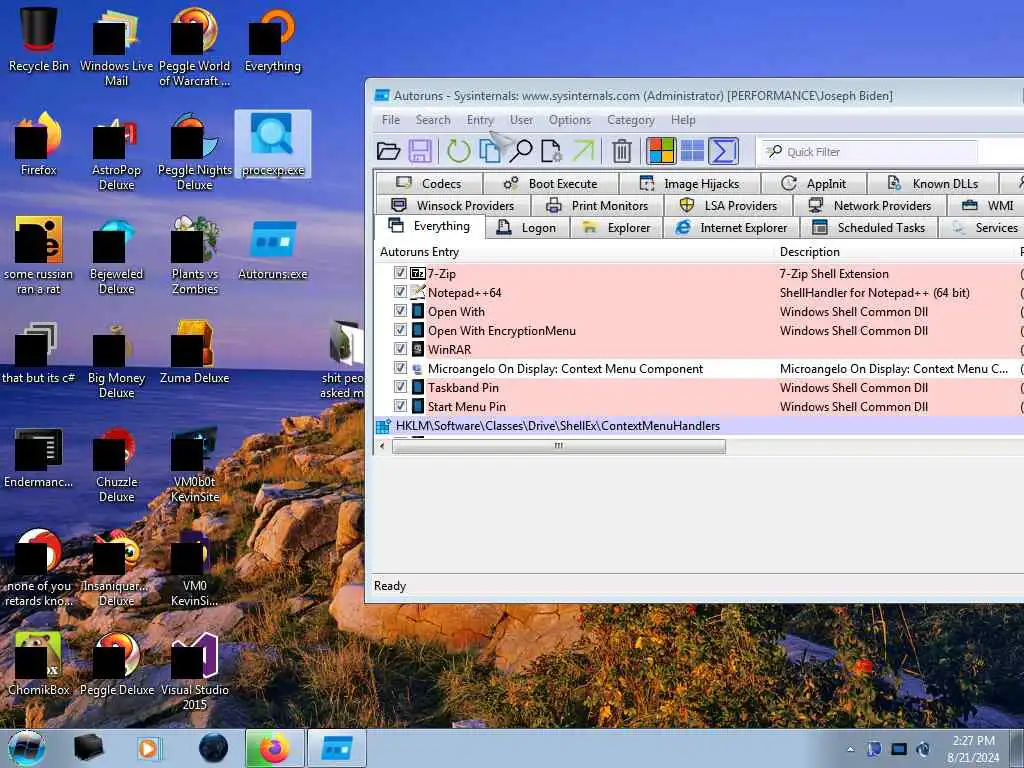This screenshot has height=768, width=1024.
Task: Switch to the Services tab
Action: point(983,228)
